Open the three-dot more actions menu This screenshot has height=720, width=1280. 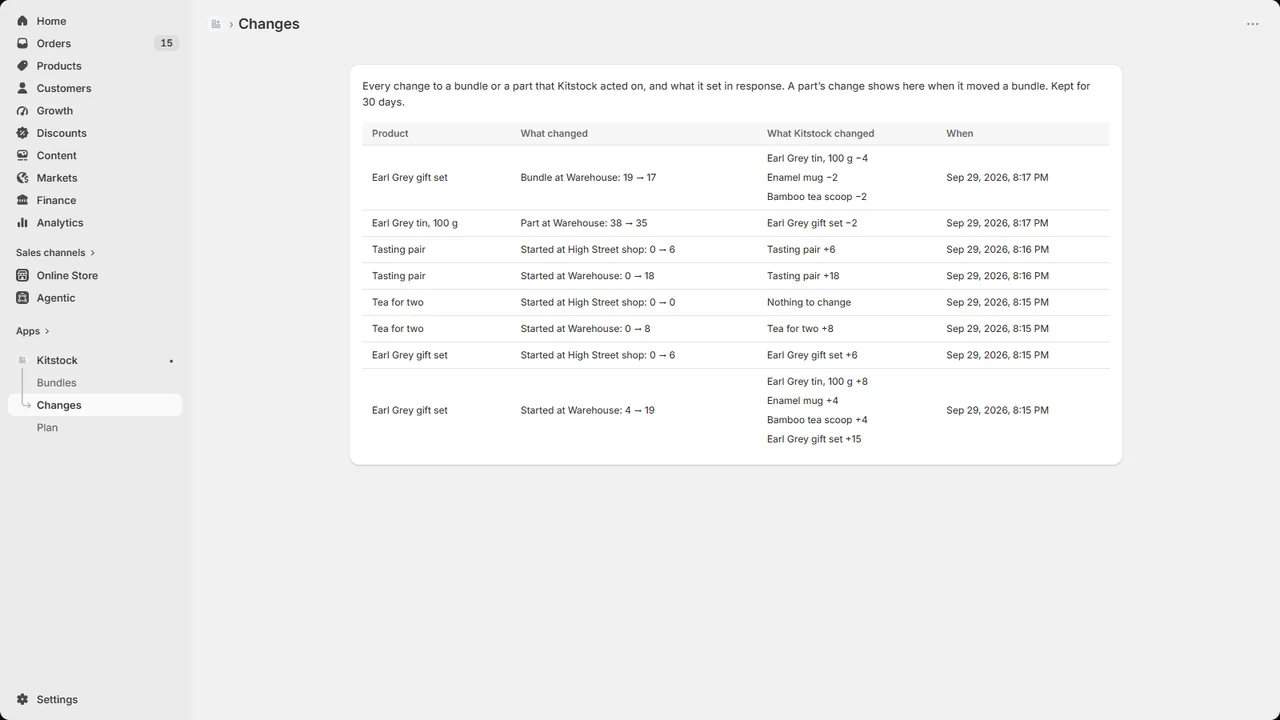click(1253, 24)
